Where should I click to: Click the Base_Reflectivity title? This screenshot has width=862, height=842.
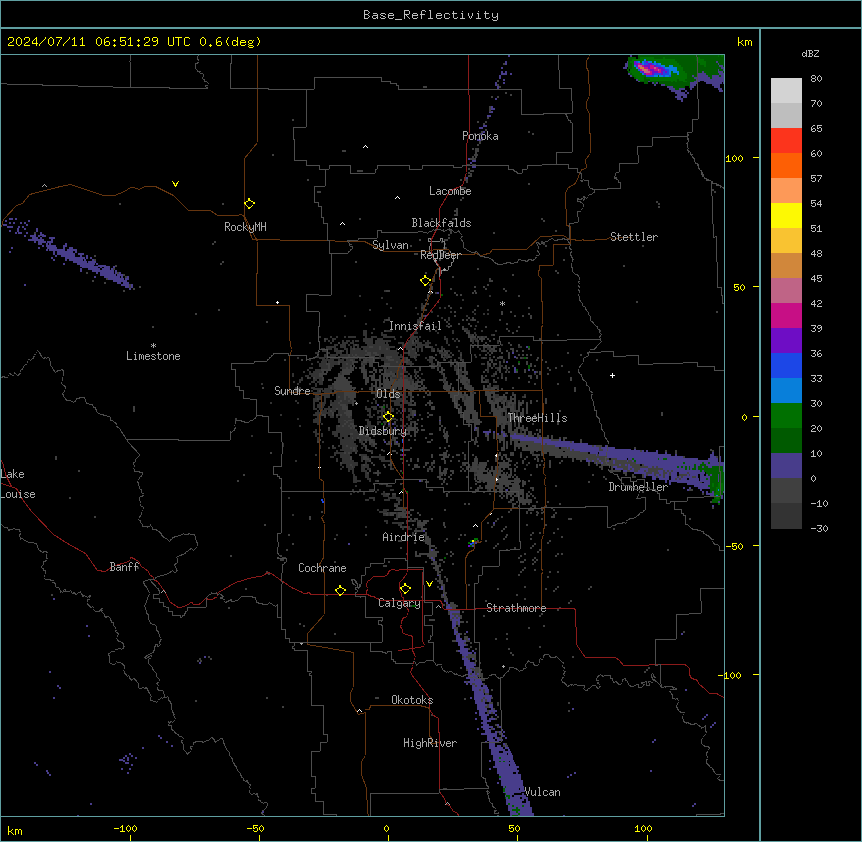(431, 15)
